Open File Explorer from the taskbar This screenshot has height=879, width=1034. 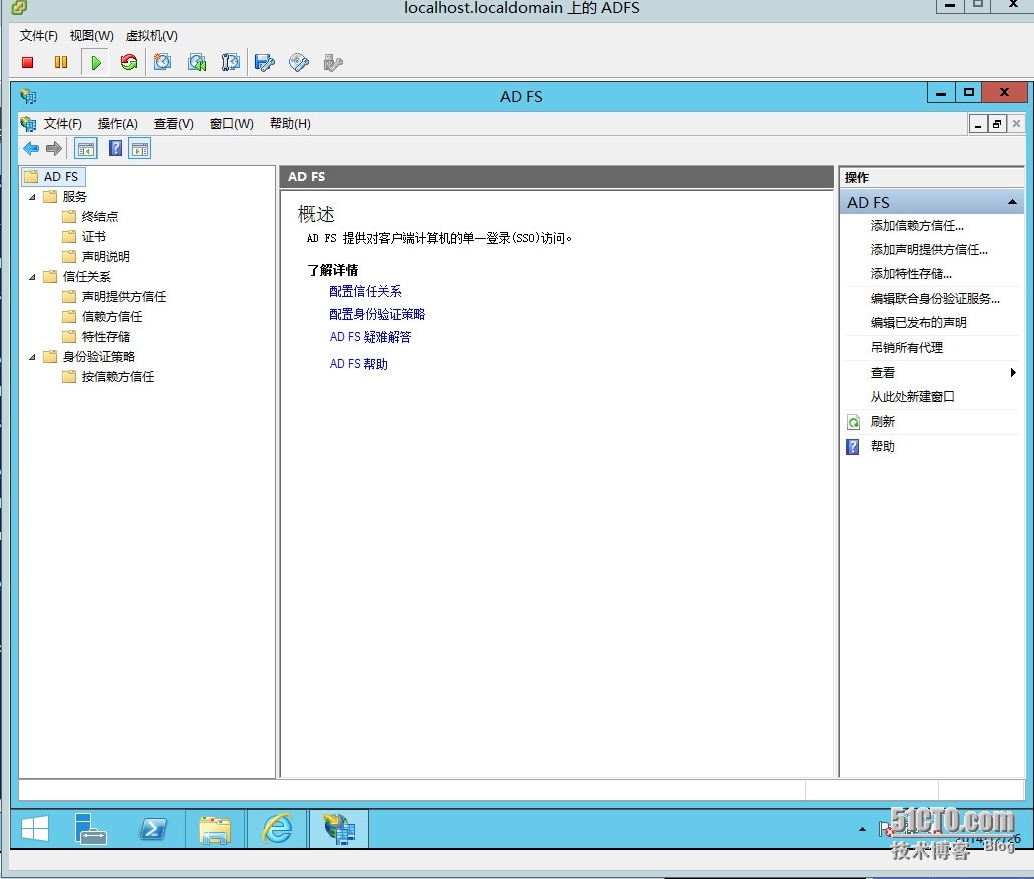click(x=215, y=830)
